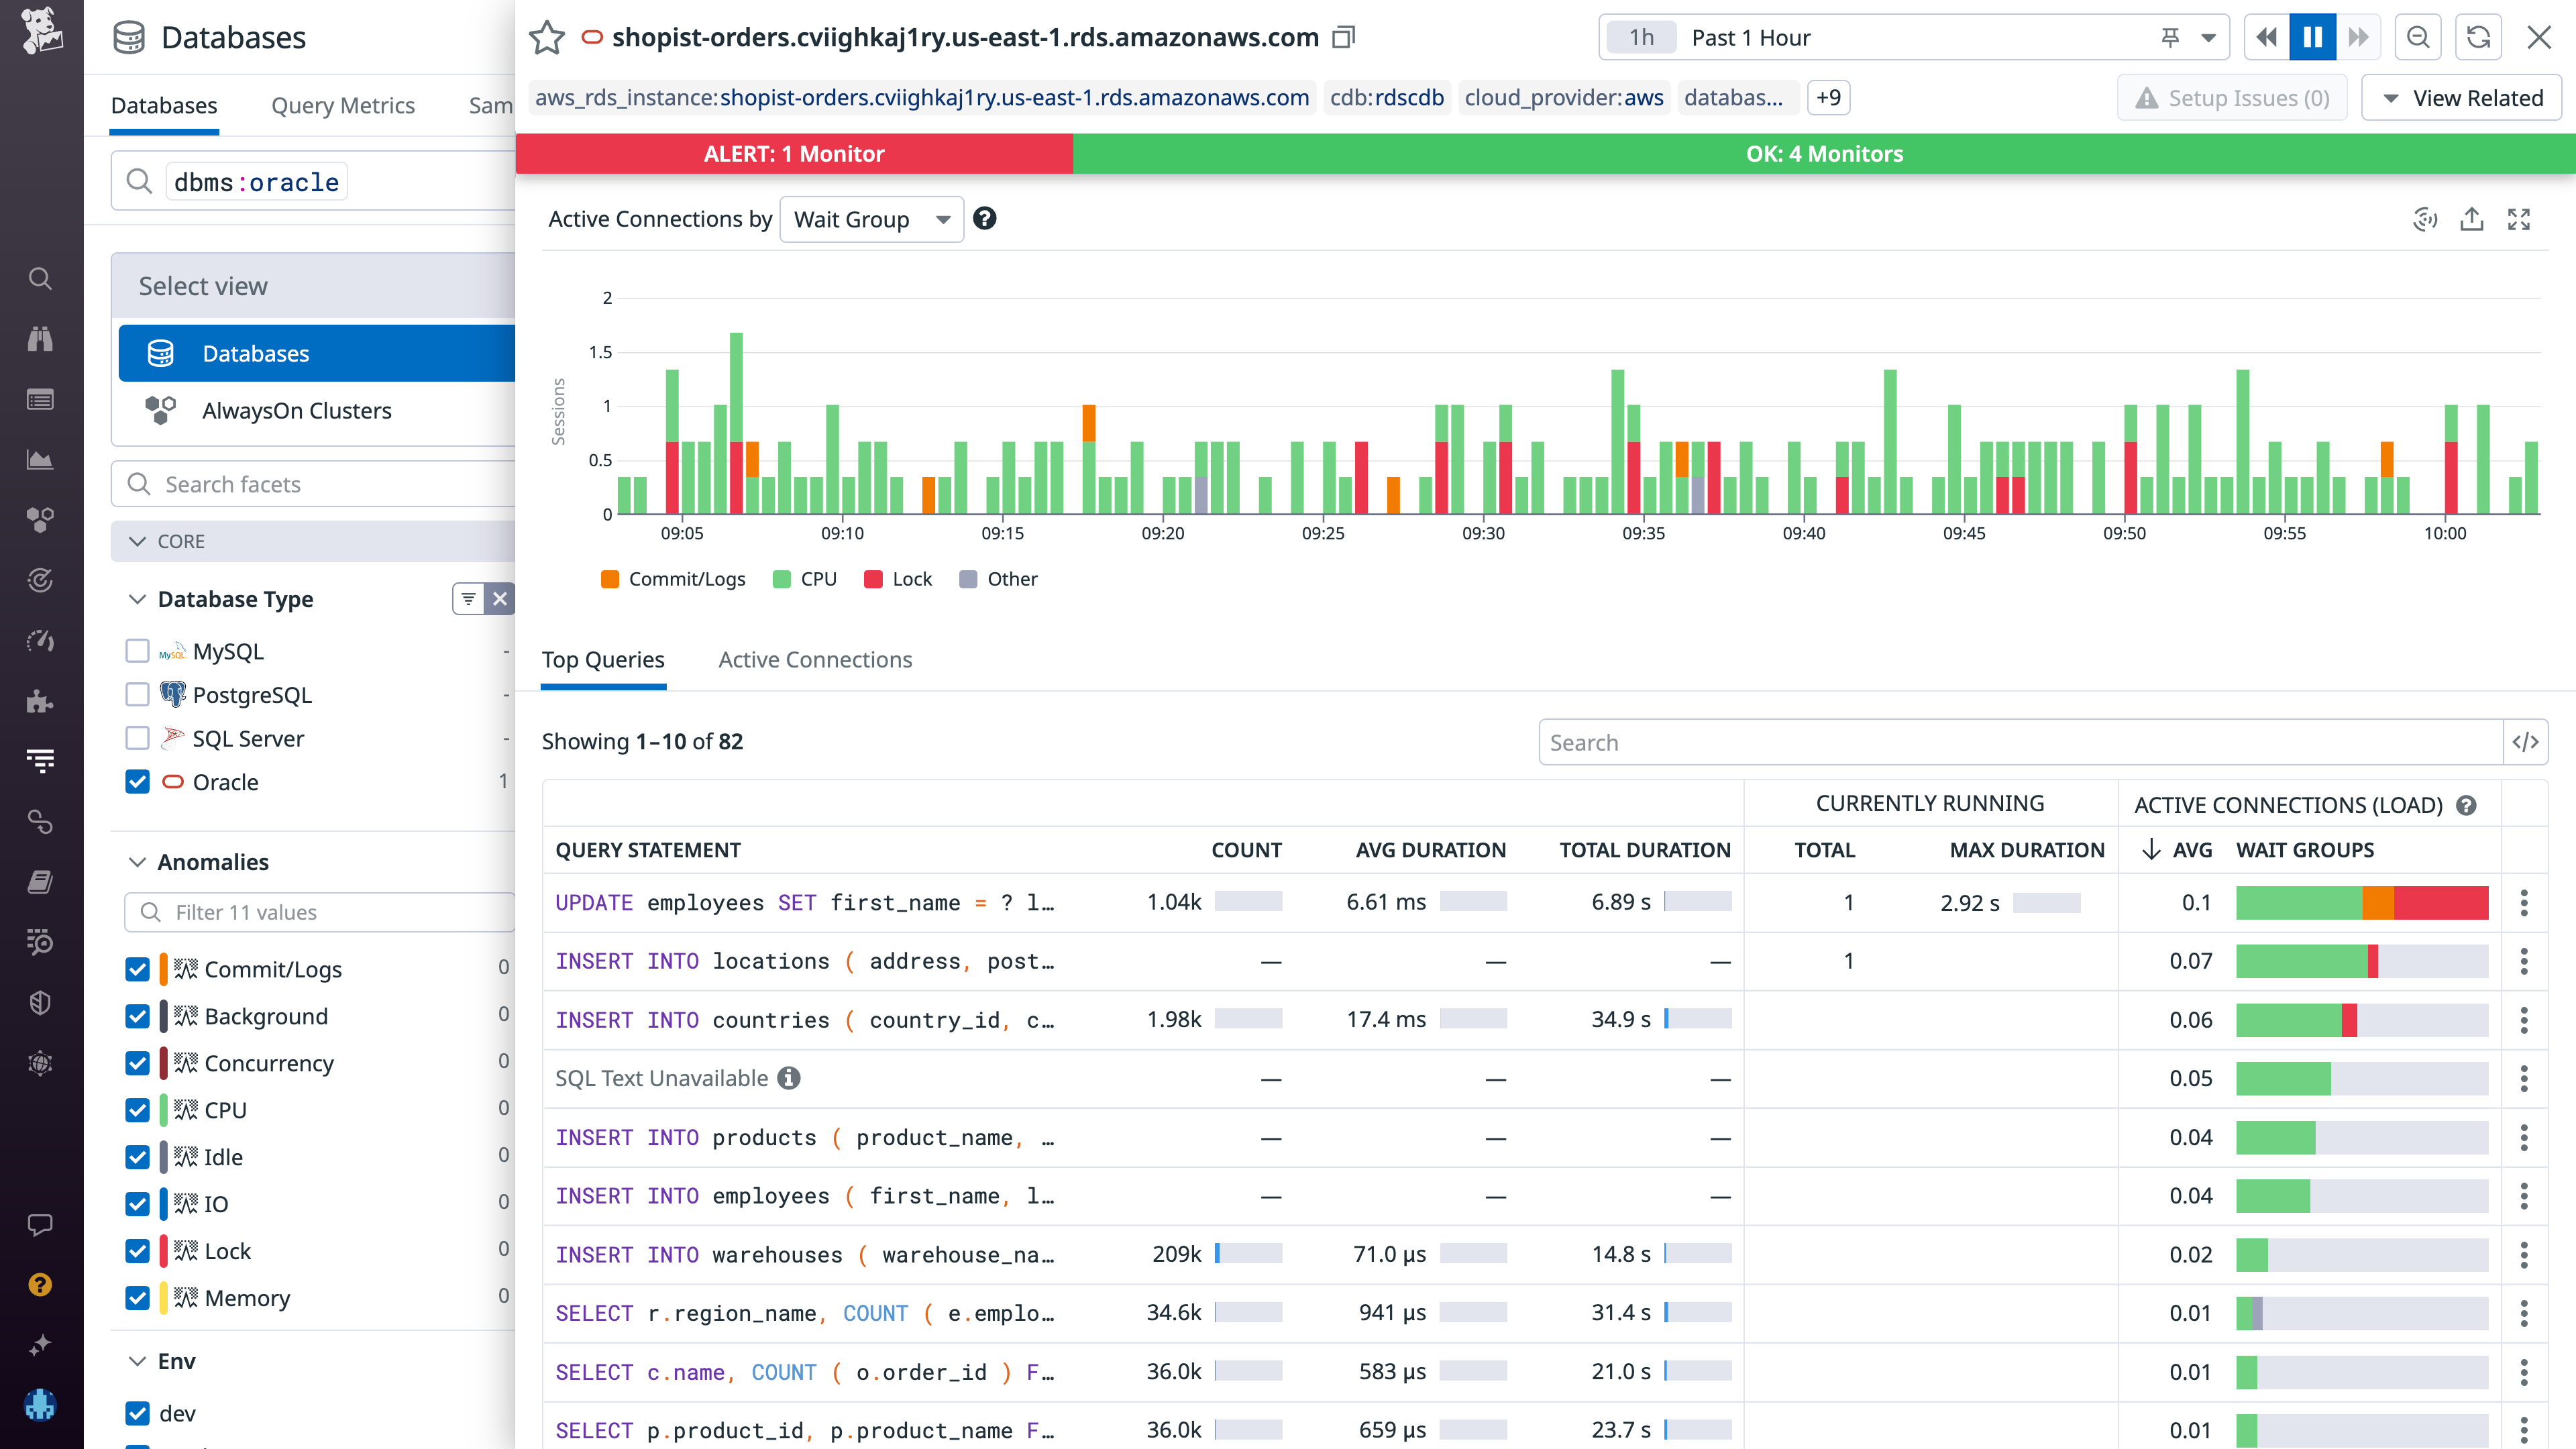The width and height of the screenshot is (2576, 1449).
Task: Click the export icon above the sessions chart
Action: (x=2472, y=219)
